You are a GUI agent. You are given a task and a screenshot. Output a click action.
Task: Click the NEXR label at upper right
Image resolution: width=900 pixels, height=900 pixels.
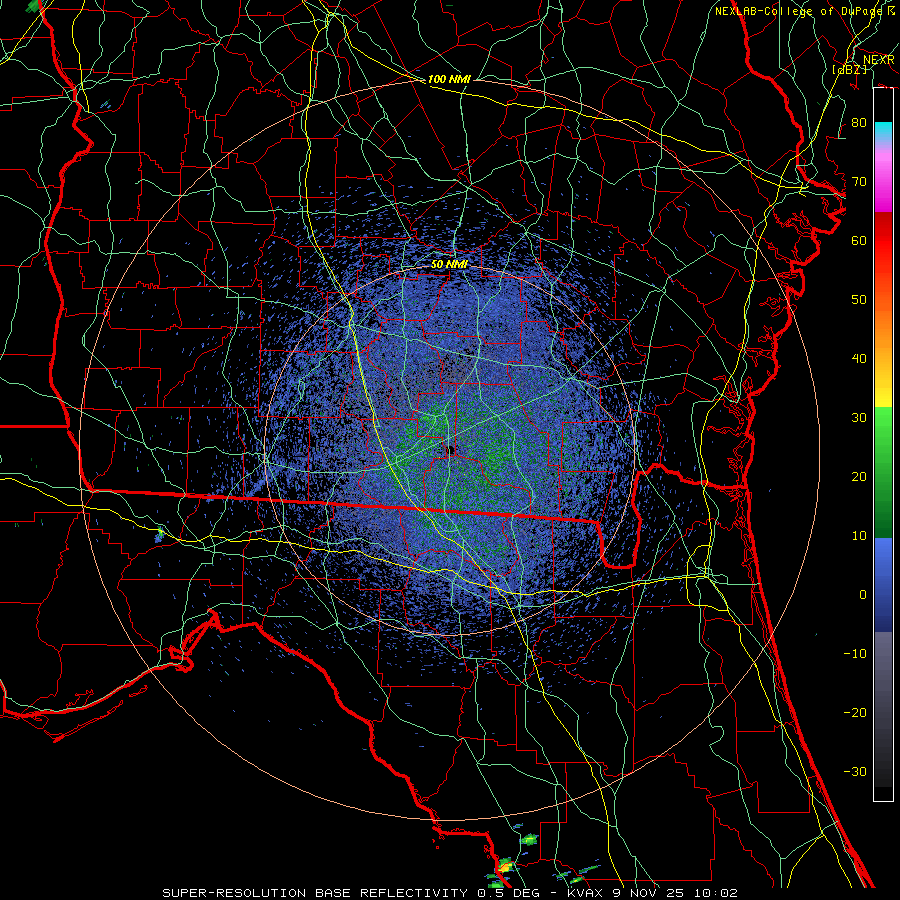879,60
